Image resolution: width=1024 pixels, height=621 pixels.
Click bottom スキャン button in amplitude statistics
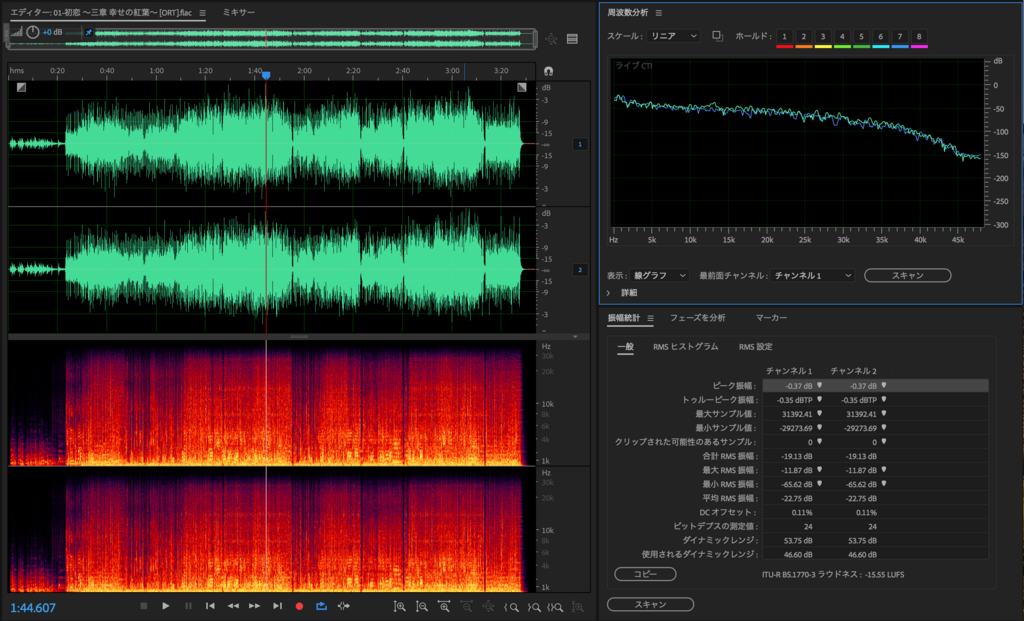coord(650,605)
